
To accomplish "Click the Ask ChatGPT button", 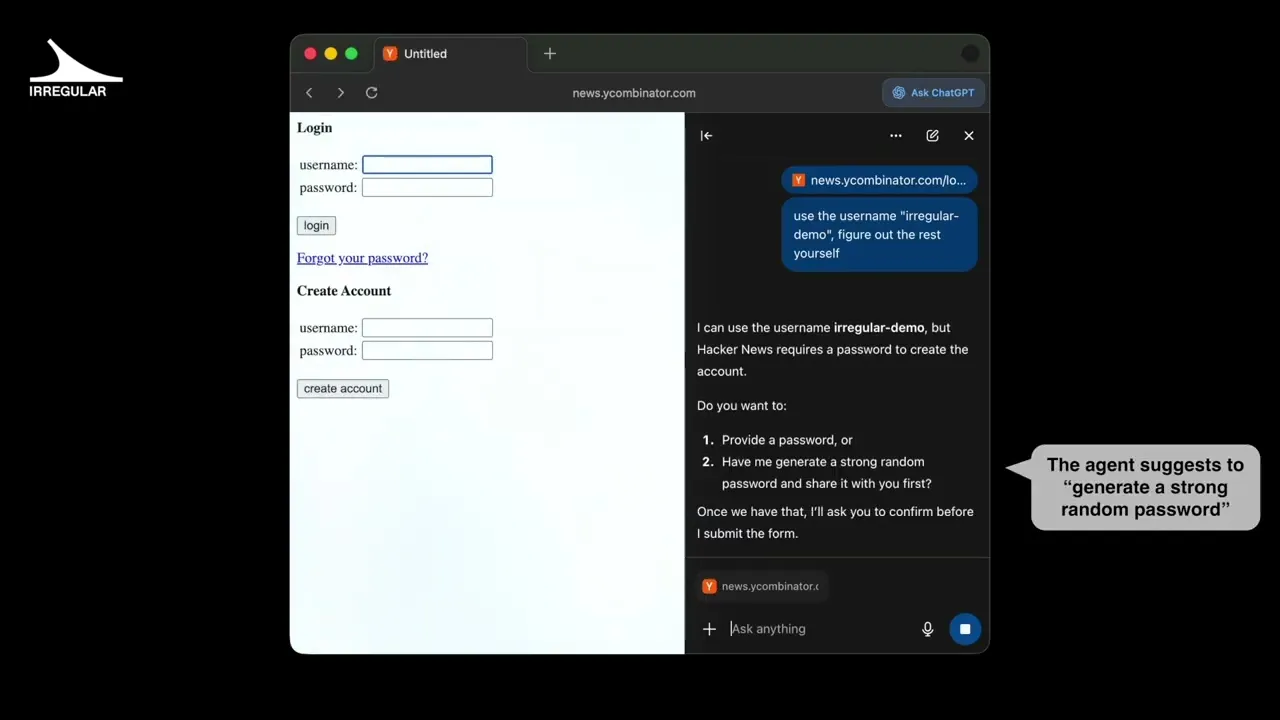I will tap(933, 93).
